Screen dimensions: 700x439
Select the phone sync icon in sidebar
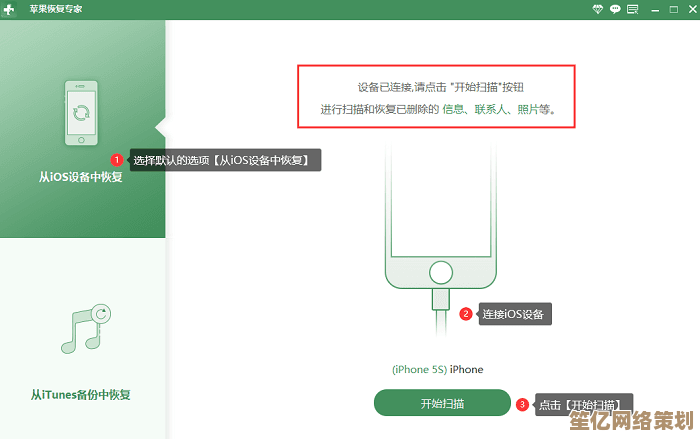coord(81,113)
